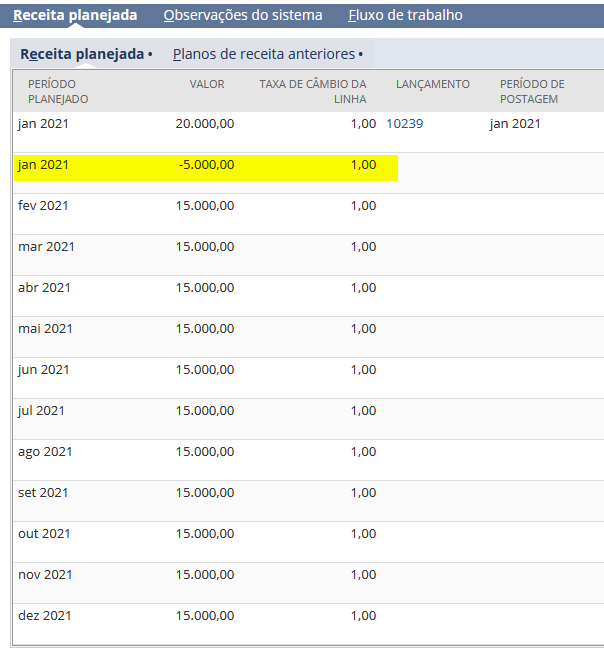Switch to Observações do sistema tab

pyautogui.click(x=243, y=15)
